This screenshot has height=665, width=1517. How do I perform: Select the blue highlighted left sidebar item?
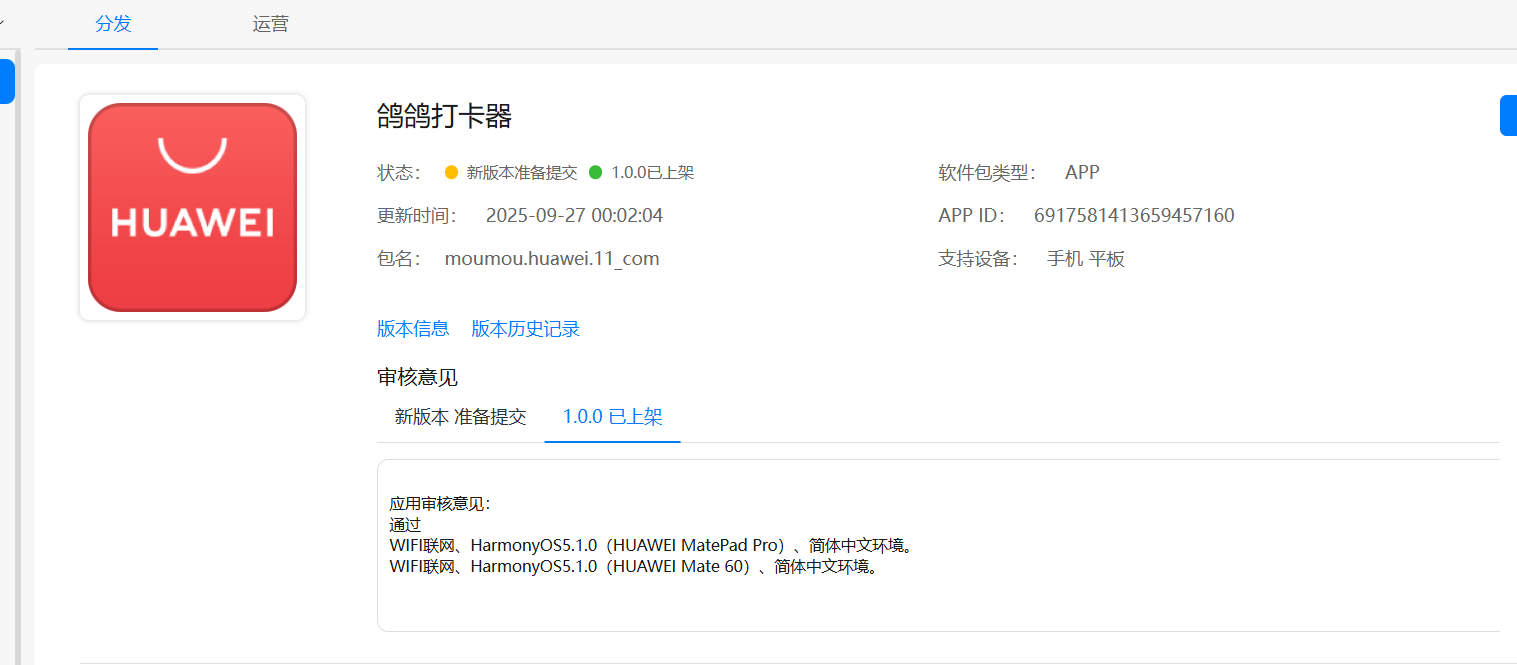(6, 81)
